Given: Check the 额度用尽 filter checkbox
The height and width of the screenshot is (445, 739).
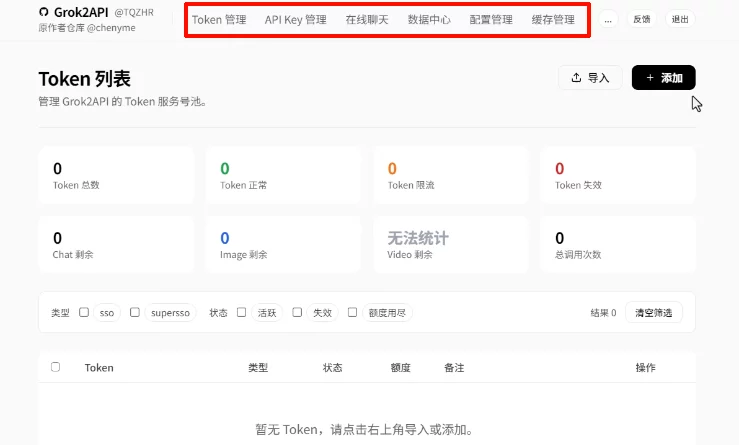Looking at the screenshot, I should click(352, 313).
